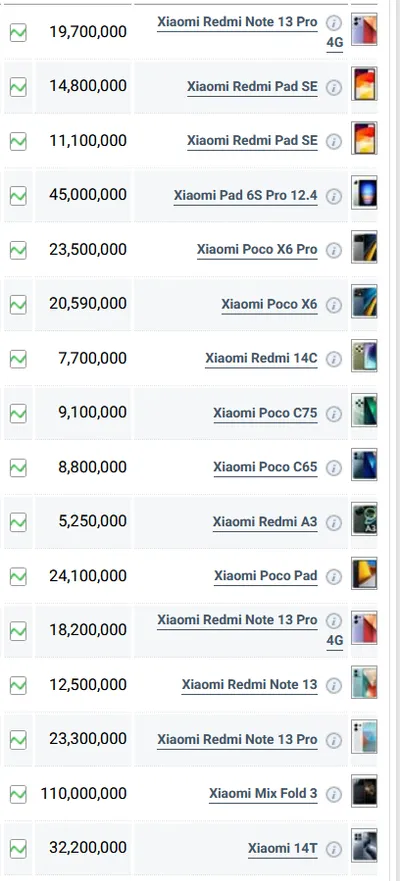
Task: Click the info icon next to Xiaomi 14T
Action: tap(334, 848)
